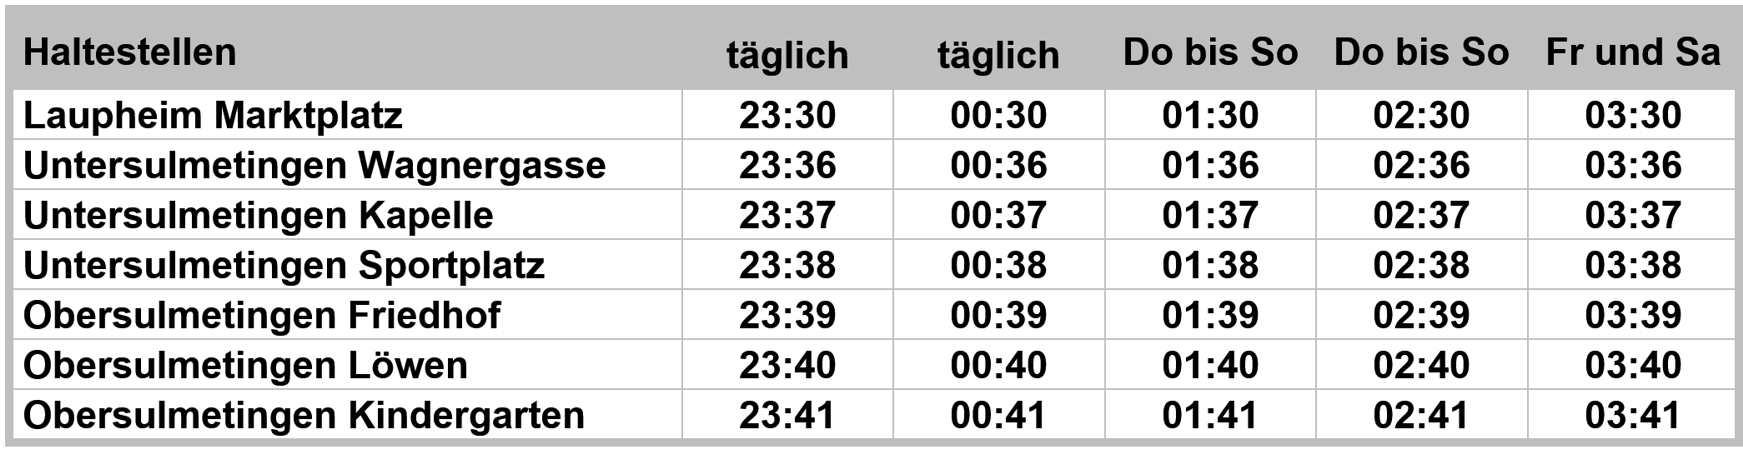Click the 00:36 time for Wagnergasse
Image resolution: width=1743 pixels, height=450 pixels.
tap(998, 165)
